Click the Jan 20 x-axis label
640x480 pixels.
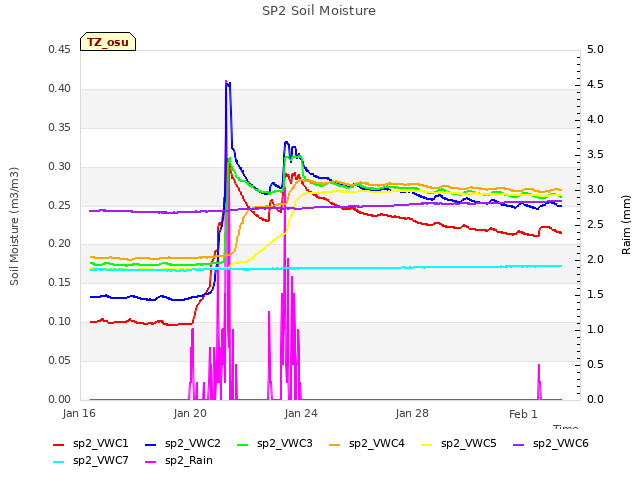(190, 413)
